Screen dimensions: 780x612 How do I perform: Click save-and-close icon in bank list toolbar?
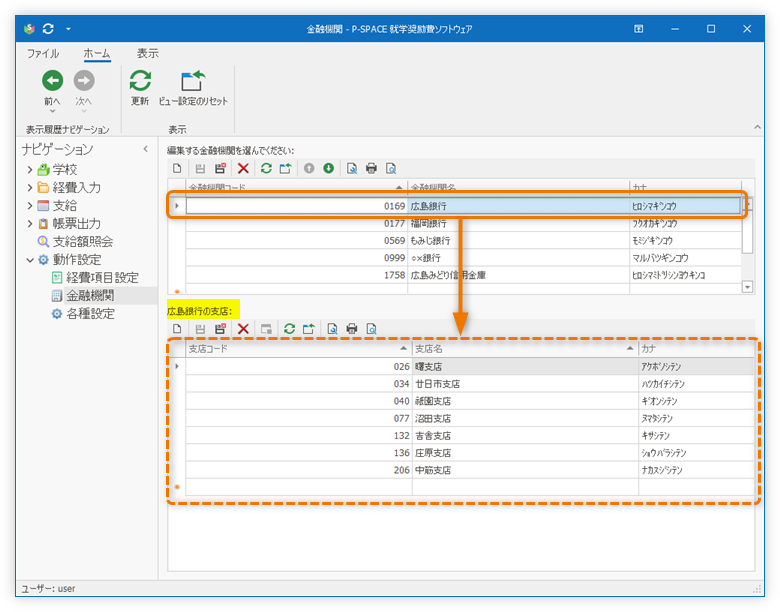(220, 169)
